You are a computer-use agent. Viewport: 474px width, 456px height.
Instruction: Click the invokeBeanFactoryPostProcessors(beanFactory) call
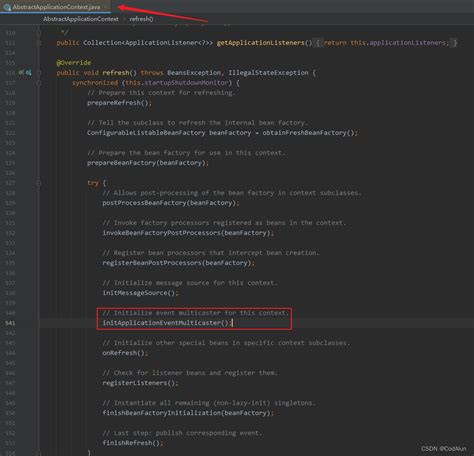pyautogui.click(x=186, y=233)
